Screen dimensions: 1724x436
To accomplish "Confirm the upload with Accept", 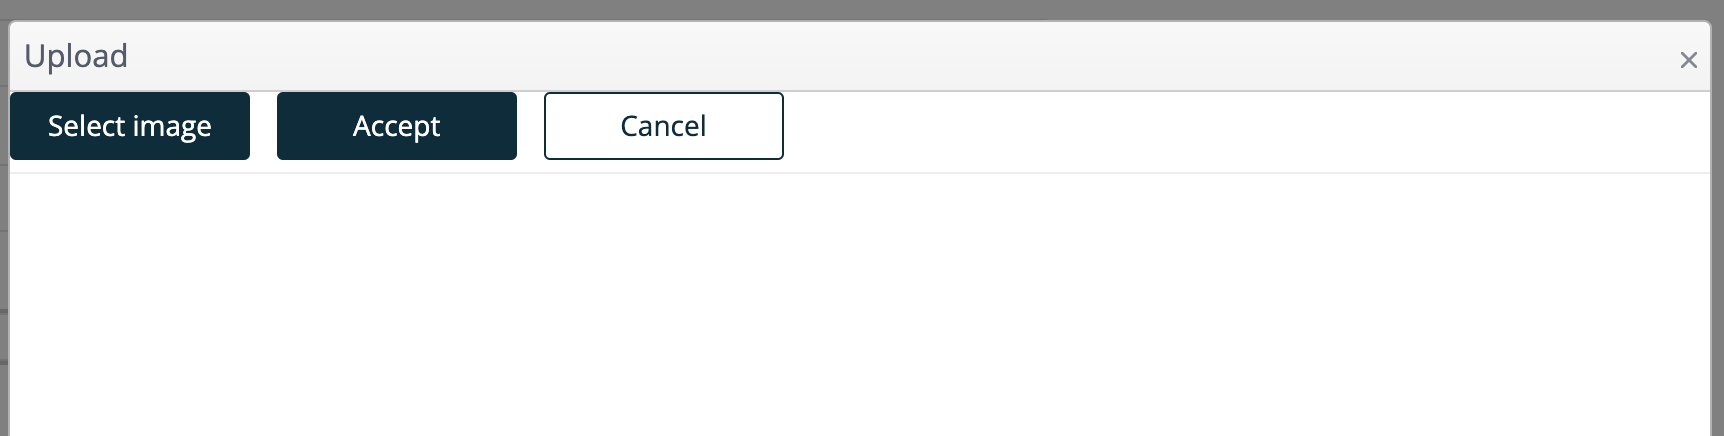I will point(397,126).
